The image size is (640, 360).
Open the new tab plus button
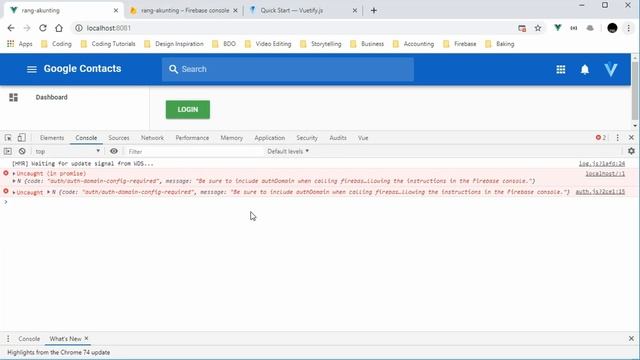(x=373, y=11)
